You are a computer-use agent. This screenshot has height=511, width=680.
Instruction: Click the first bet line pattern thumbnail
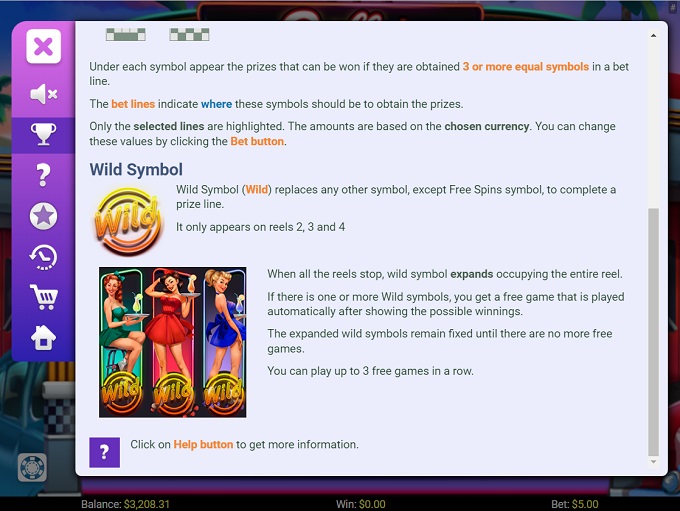[x=126, y=35]
